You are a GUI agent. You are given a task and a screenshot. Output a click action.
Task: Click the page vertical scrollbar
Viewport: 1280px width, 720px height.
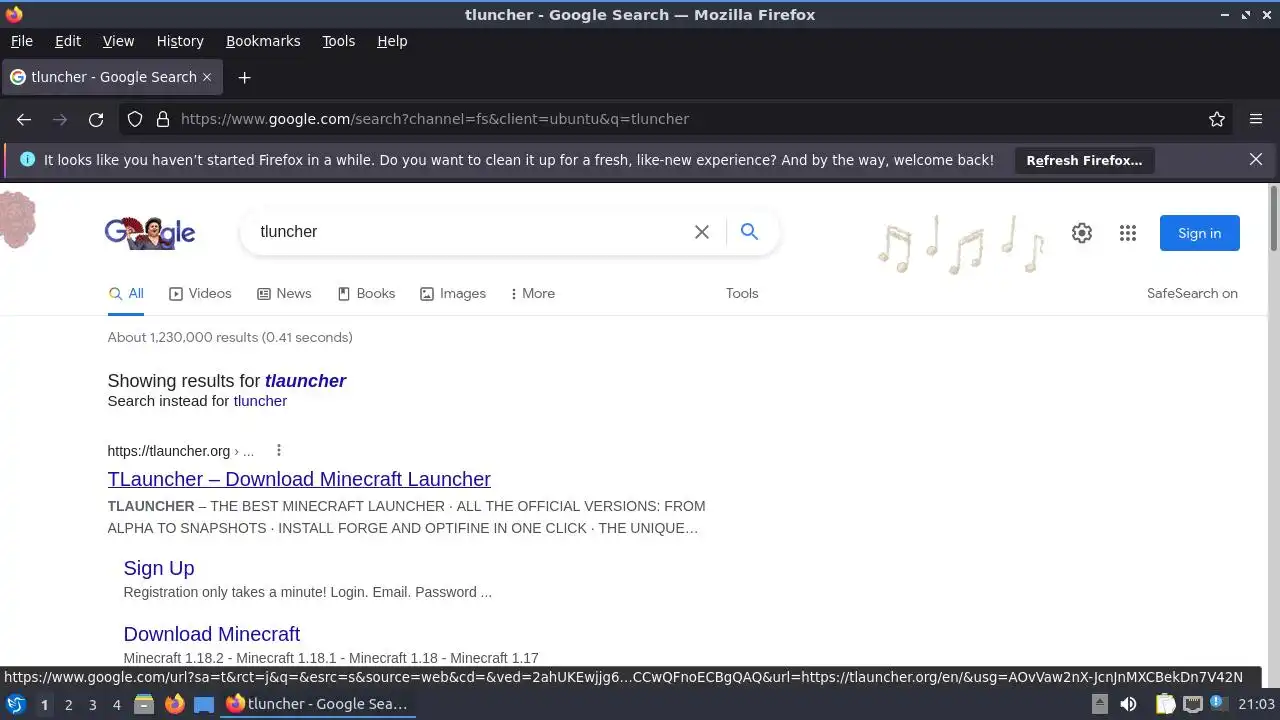point(1273,219)
